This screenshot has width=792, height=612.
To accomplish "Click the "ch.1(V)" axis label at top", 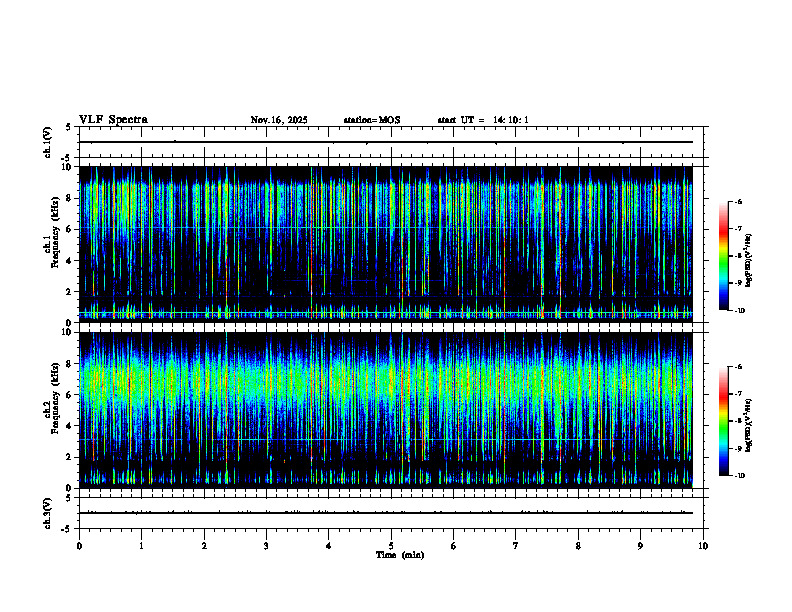I will [x=47, y=142].
